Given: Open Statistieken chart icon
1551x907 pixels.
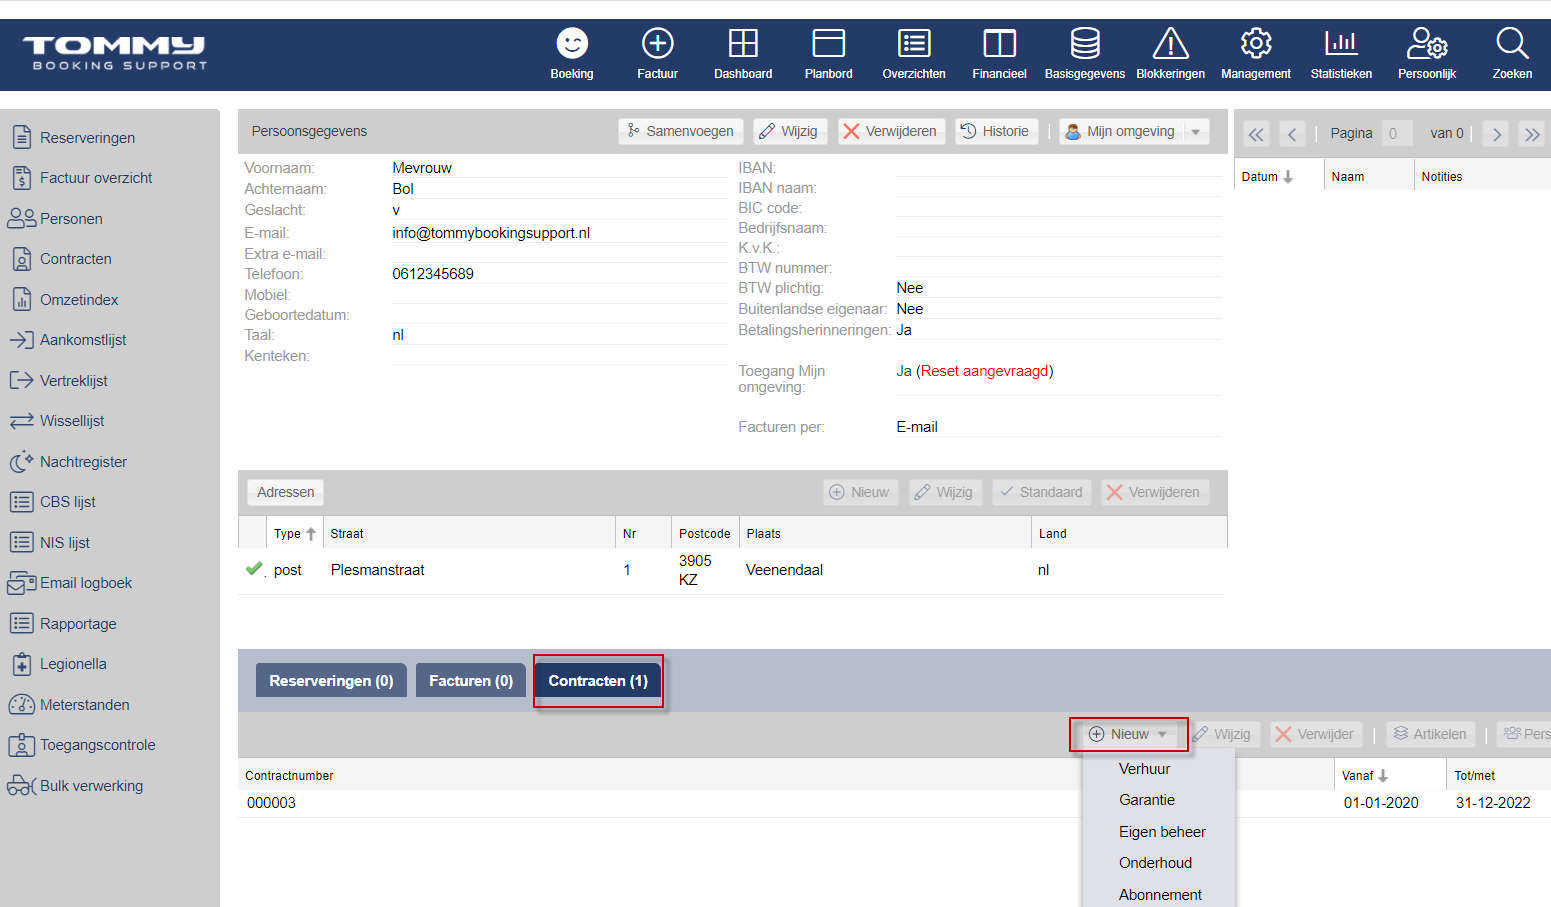Looking at the screenshot, I should tap(1341, 44).
